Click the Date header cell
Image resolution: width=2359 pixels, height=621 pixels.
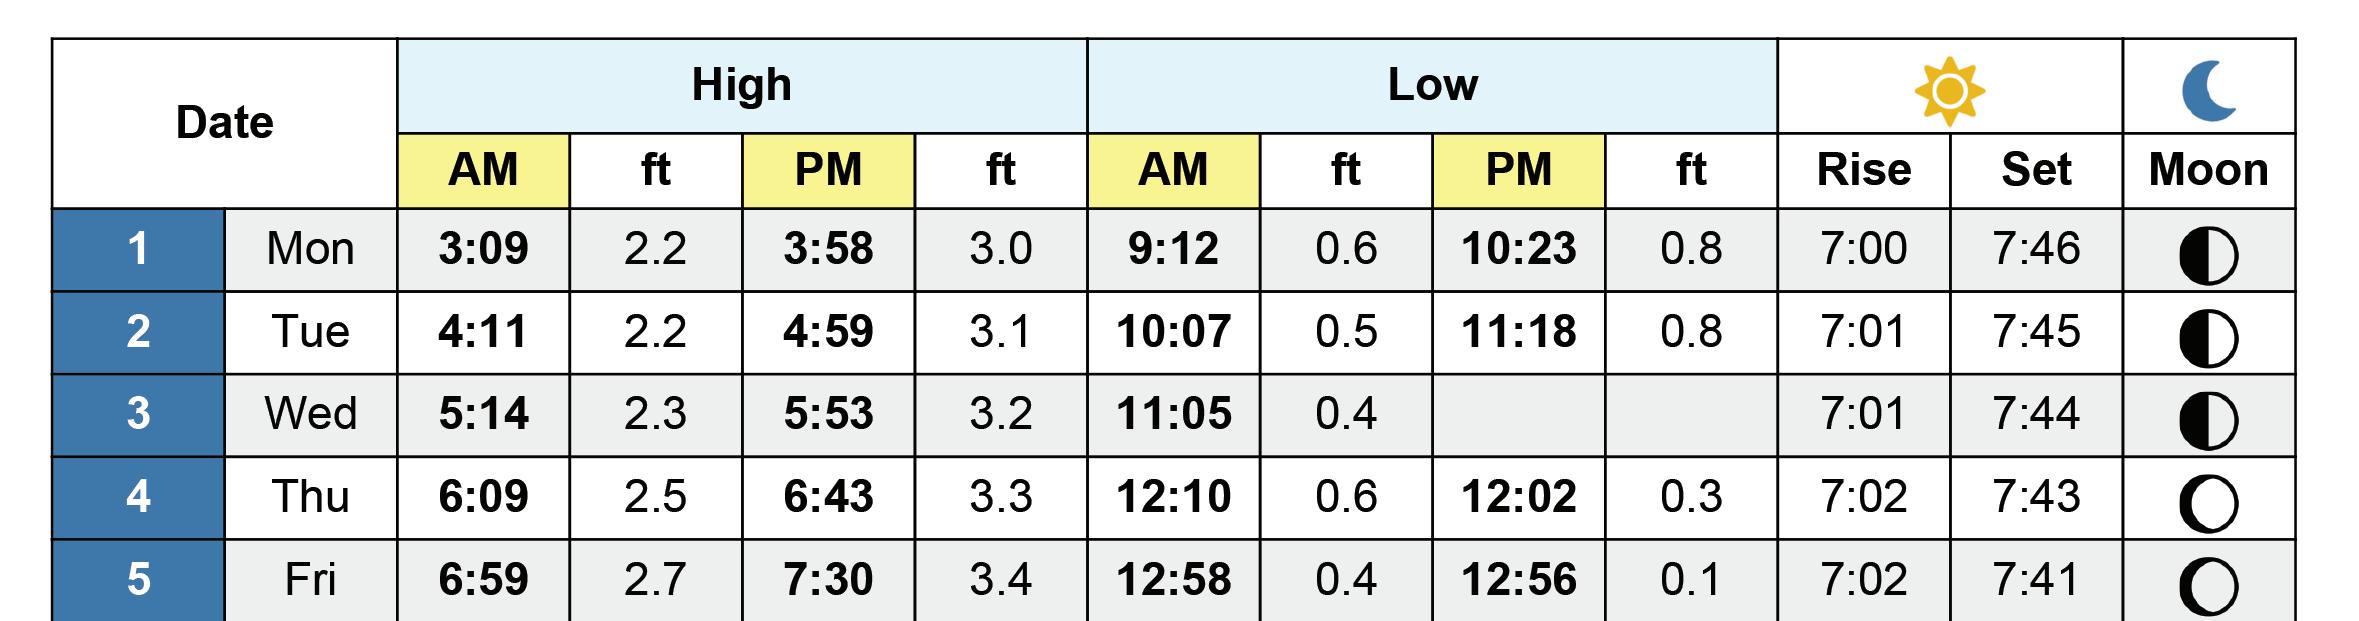click(225, 123)
